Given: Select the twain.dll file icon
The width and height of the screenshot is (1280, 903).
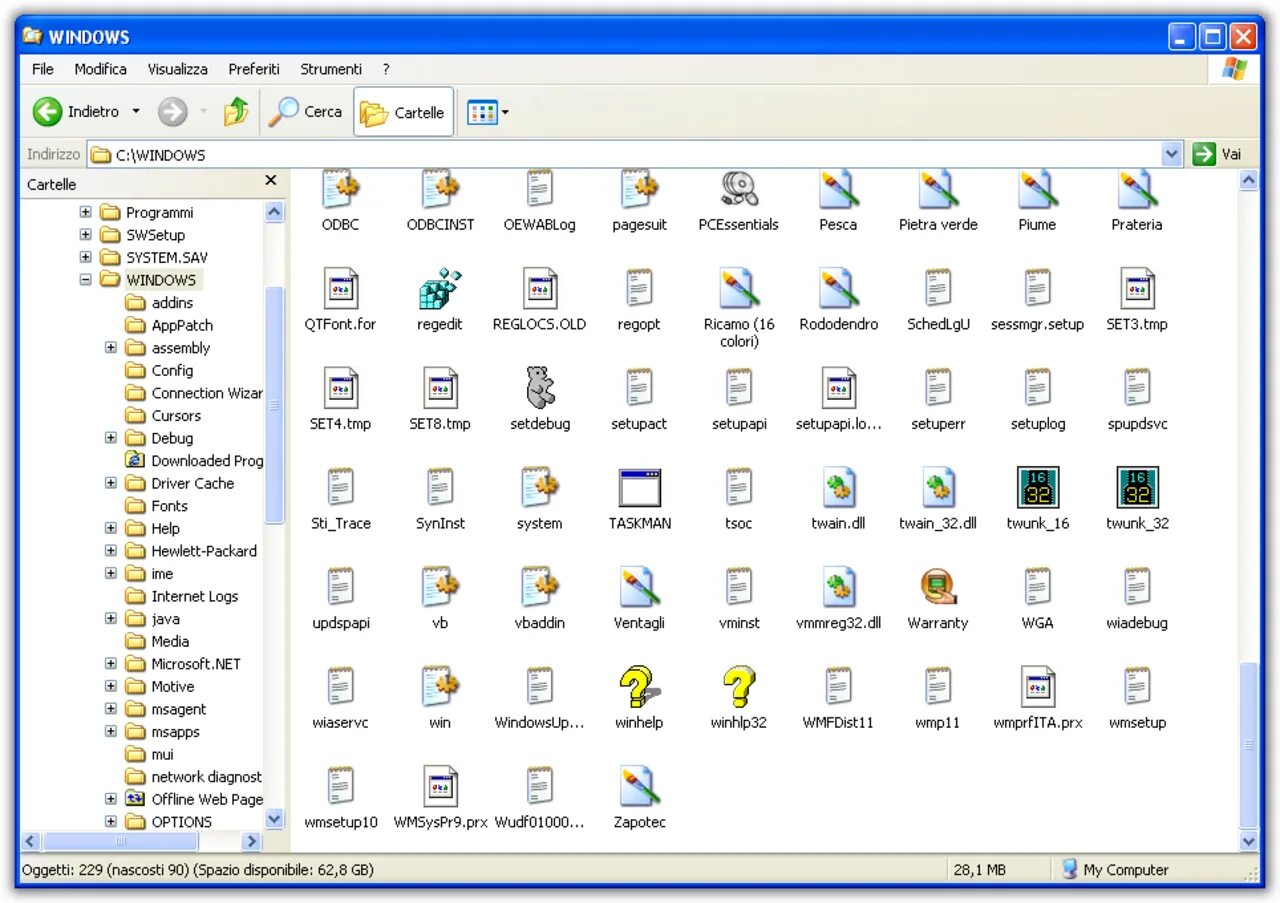Looking at the screenshot, I should tap(838, 488).
